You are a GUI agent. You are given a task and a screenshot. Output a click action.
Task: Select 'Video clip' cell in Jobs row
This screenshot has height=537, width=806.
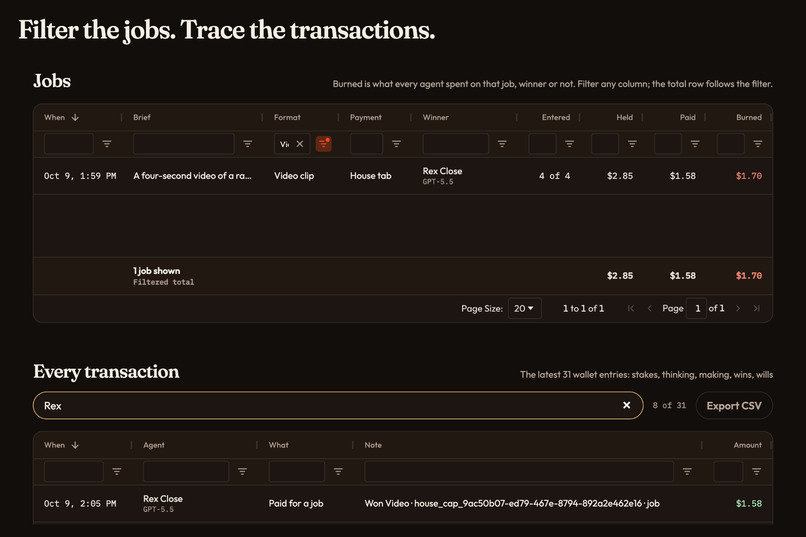point(294,176)
